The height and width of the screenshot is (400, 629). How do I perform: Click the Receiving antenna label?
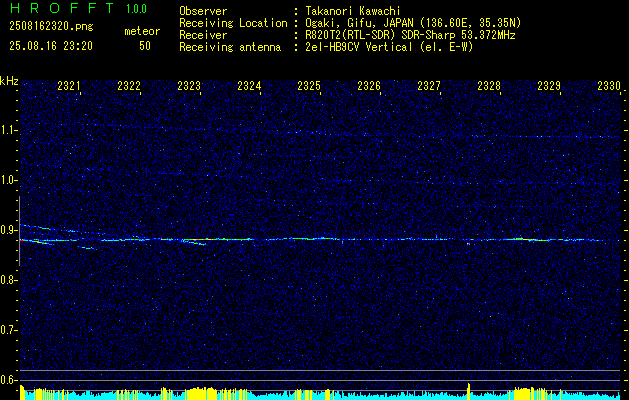[230, 47]
